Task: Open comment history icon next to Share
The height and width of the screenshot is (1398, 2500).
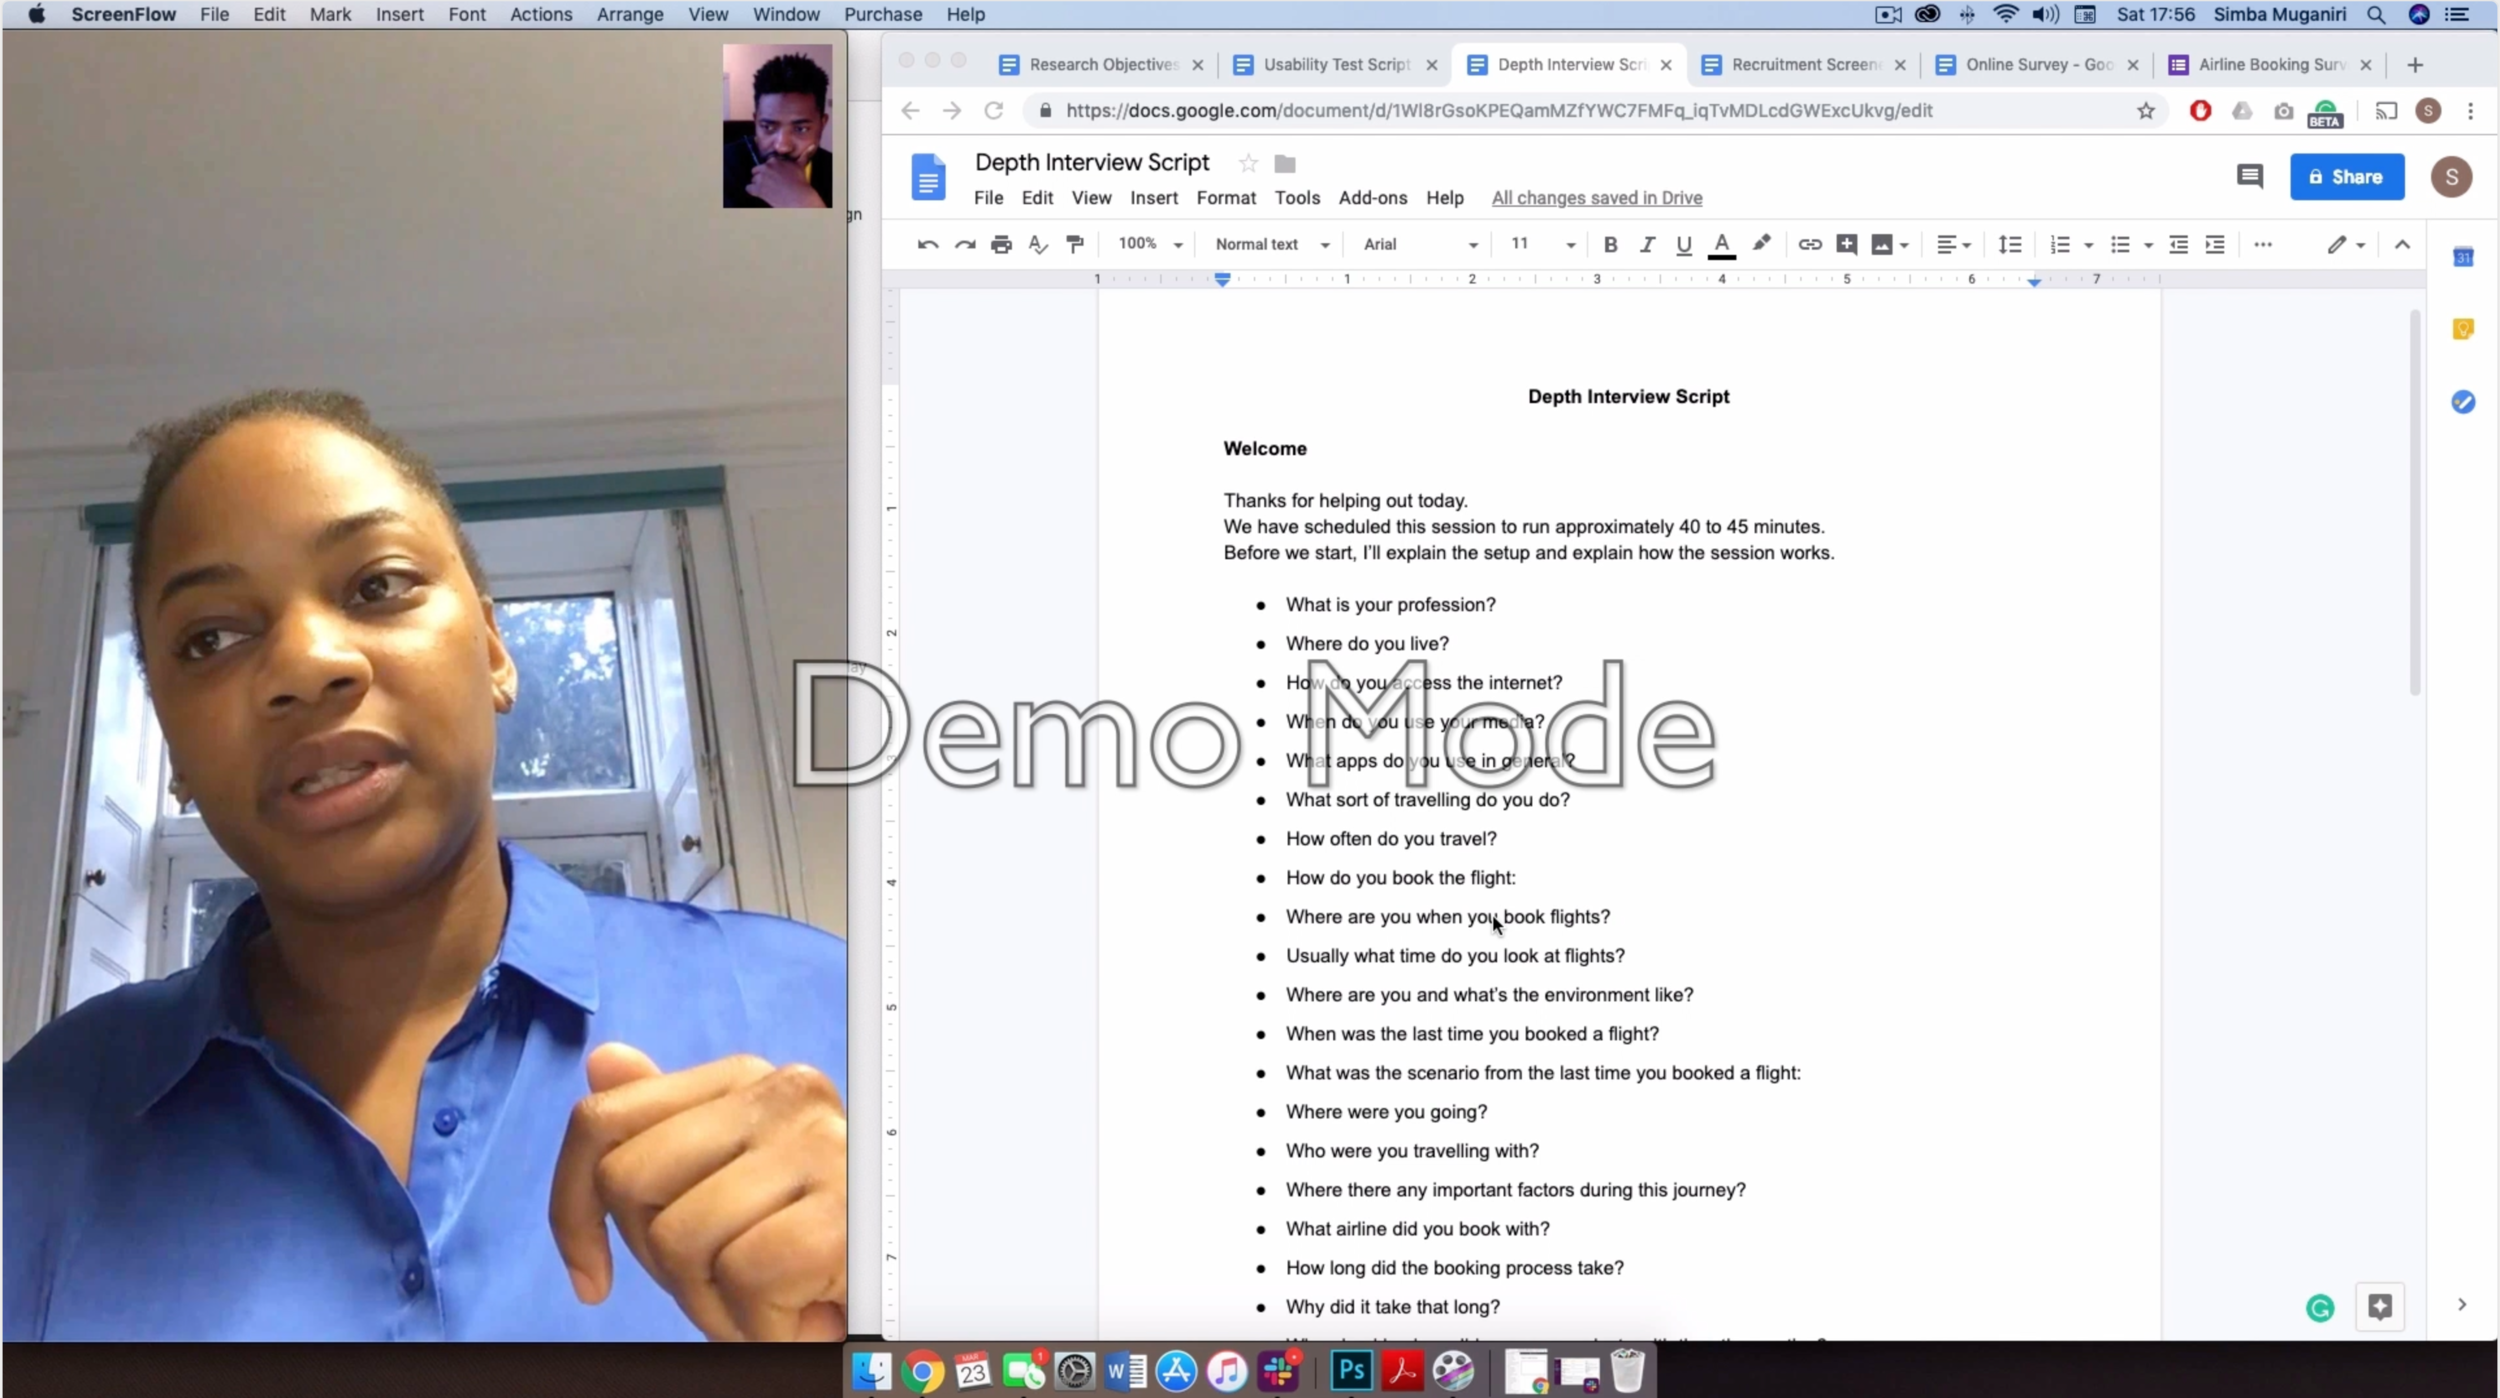Action: pos(2249,177)
